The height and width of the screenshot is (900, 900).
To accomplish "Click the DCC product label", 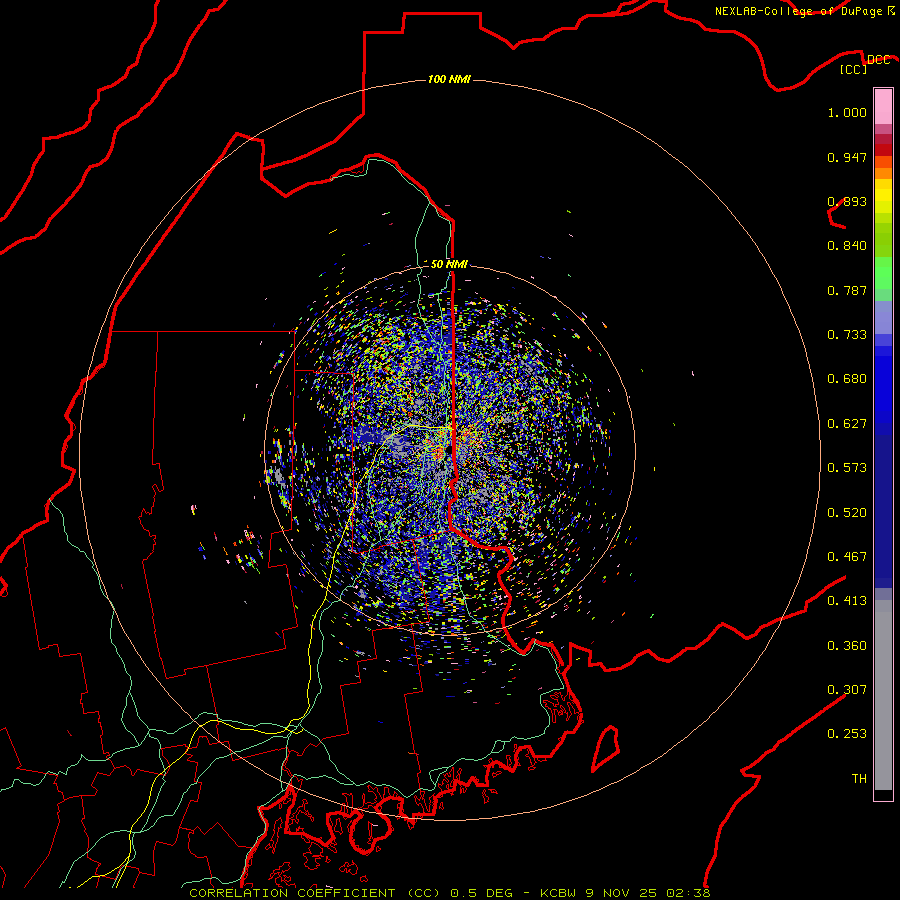I will [879, 60].
